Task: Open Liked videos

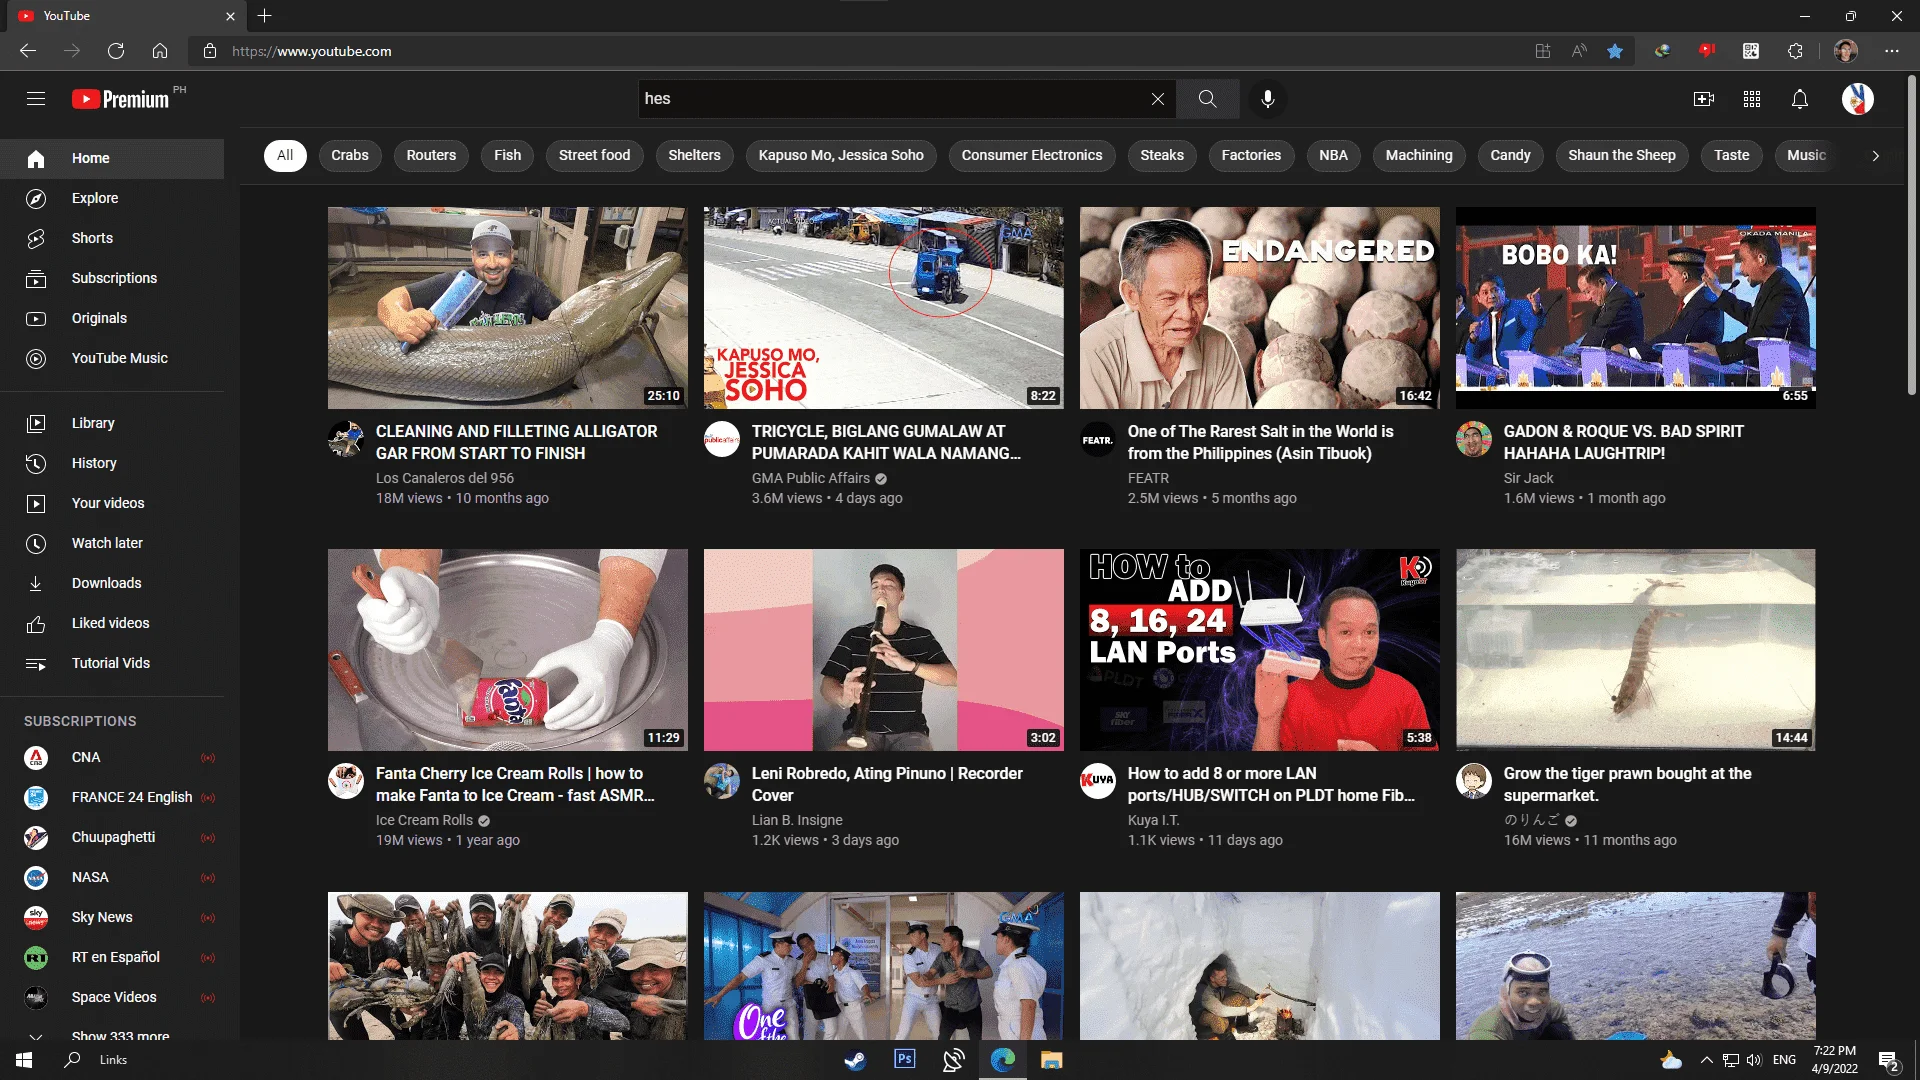Action: pos(112,623)
